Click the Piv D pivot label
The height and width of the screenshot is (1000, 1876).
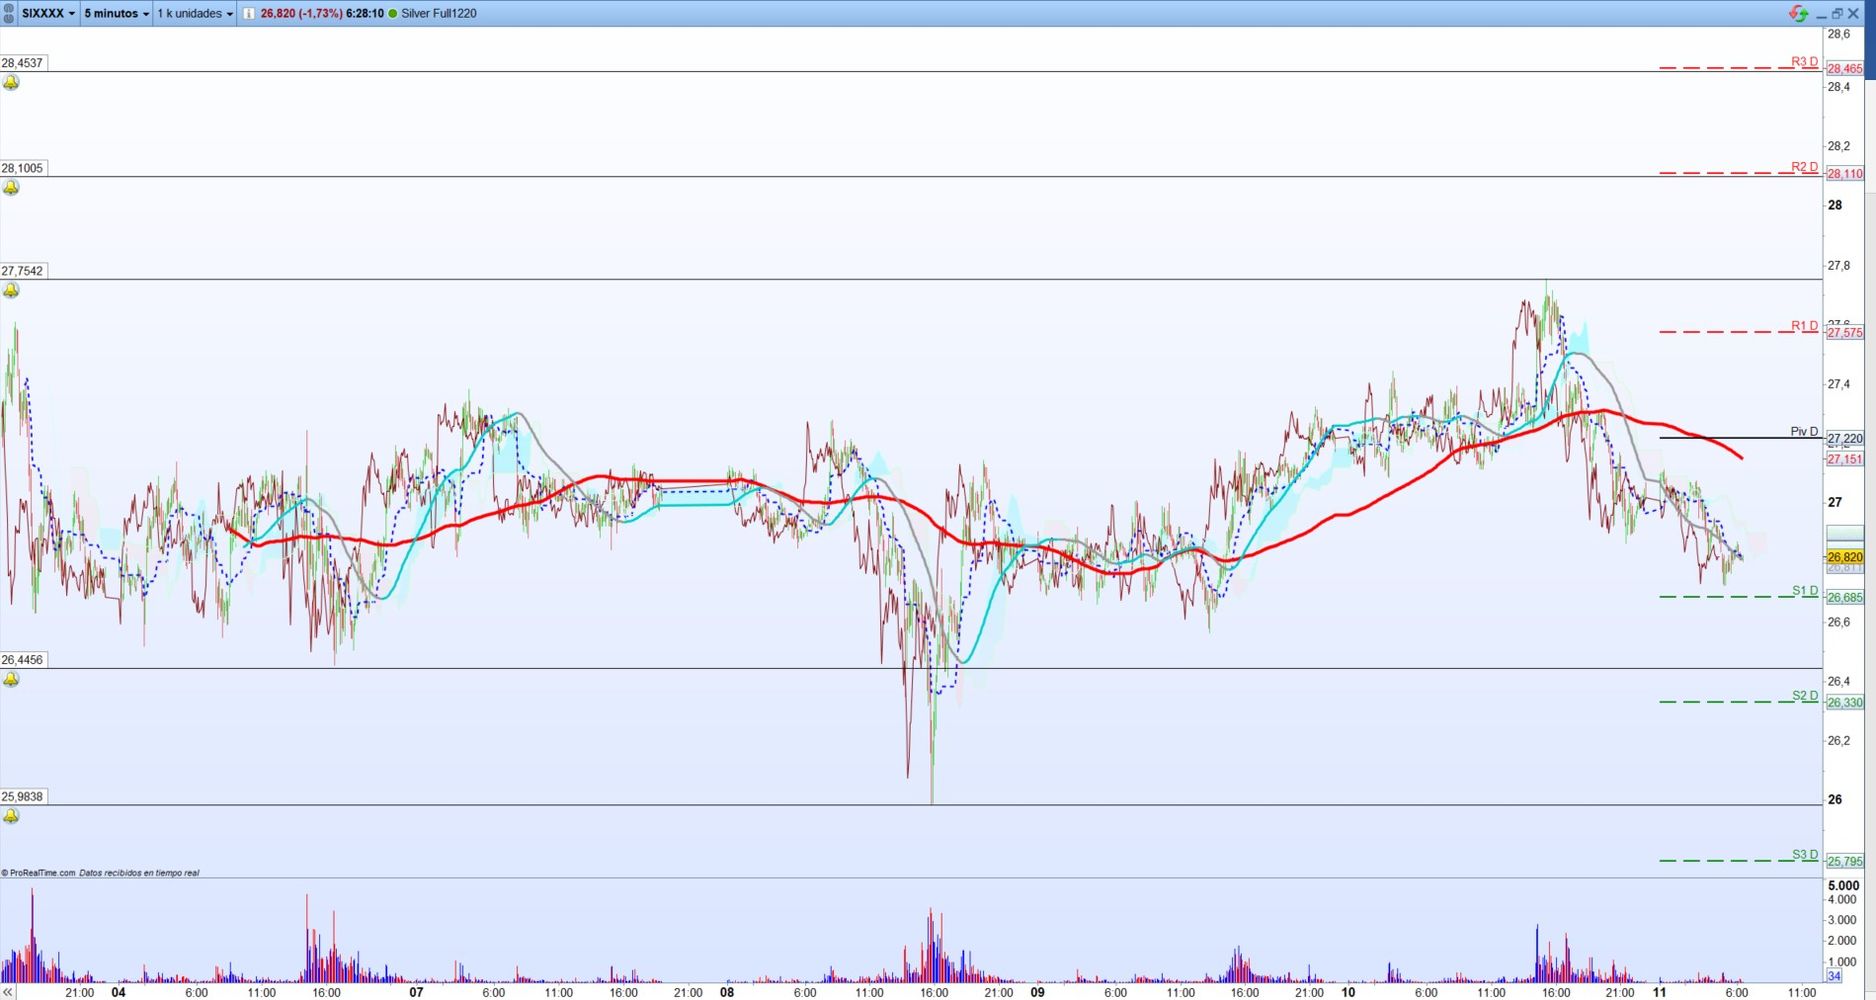(1804, 432)
